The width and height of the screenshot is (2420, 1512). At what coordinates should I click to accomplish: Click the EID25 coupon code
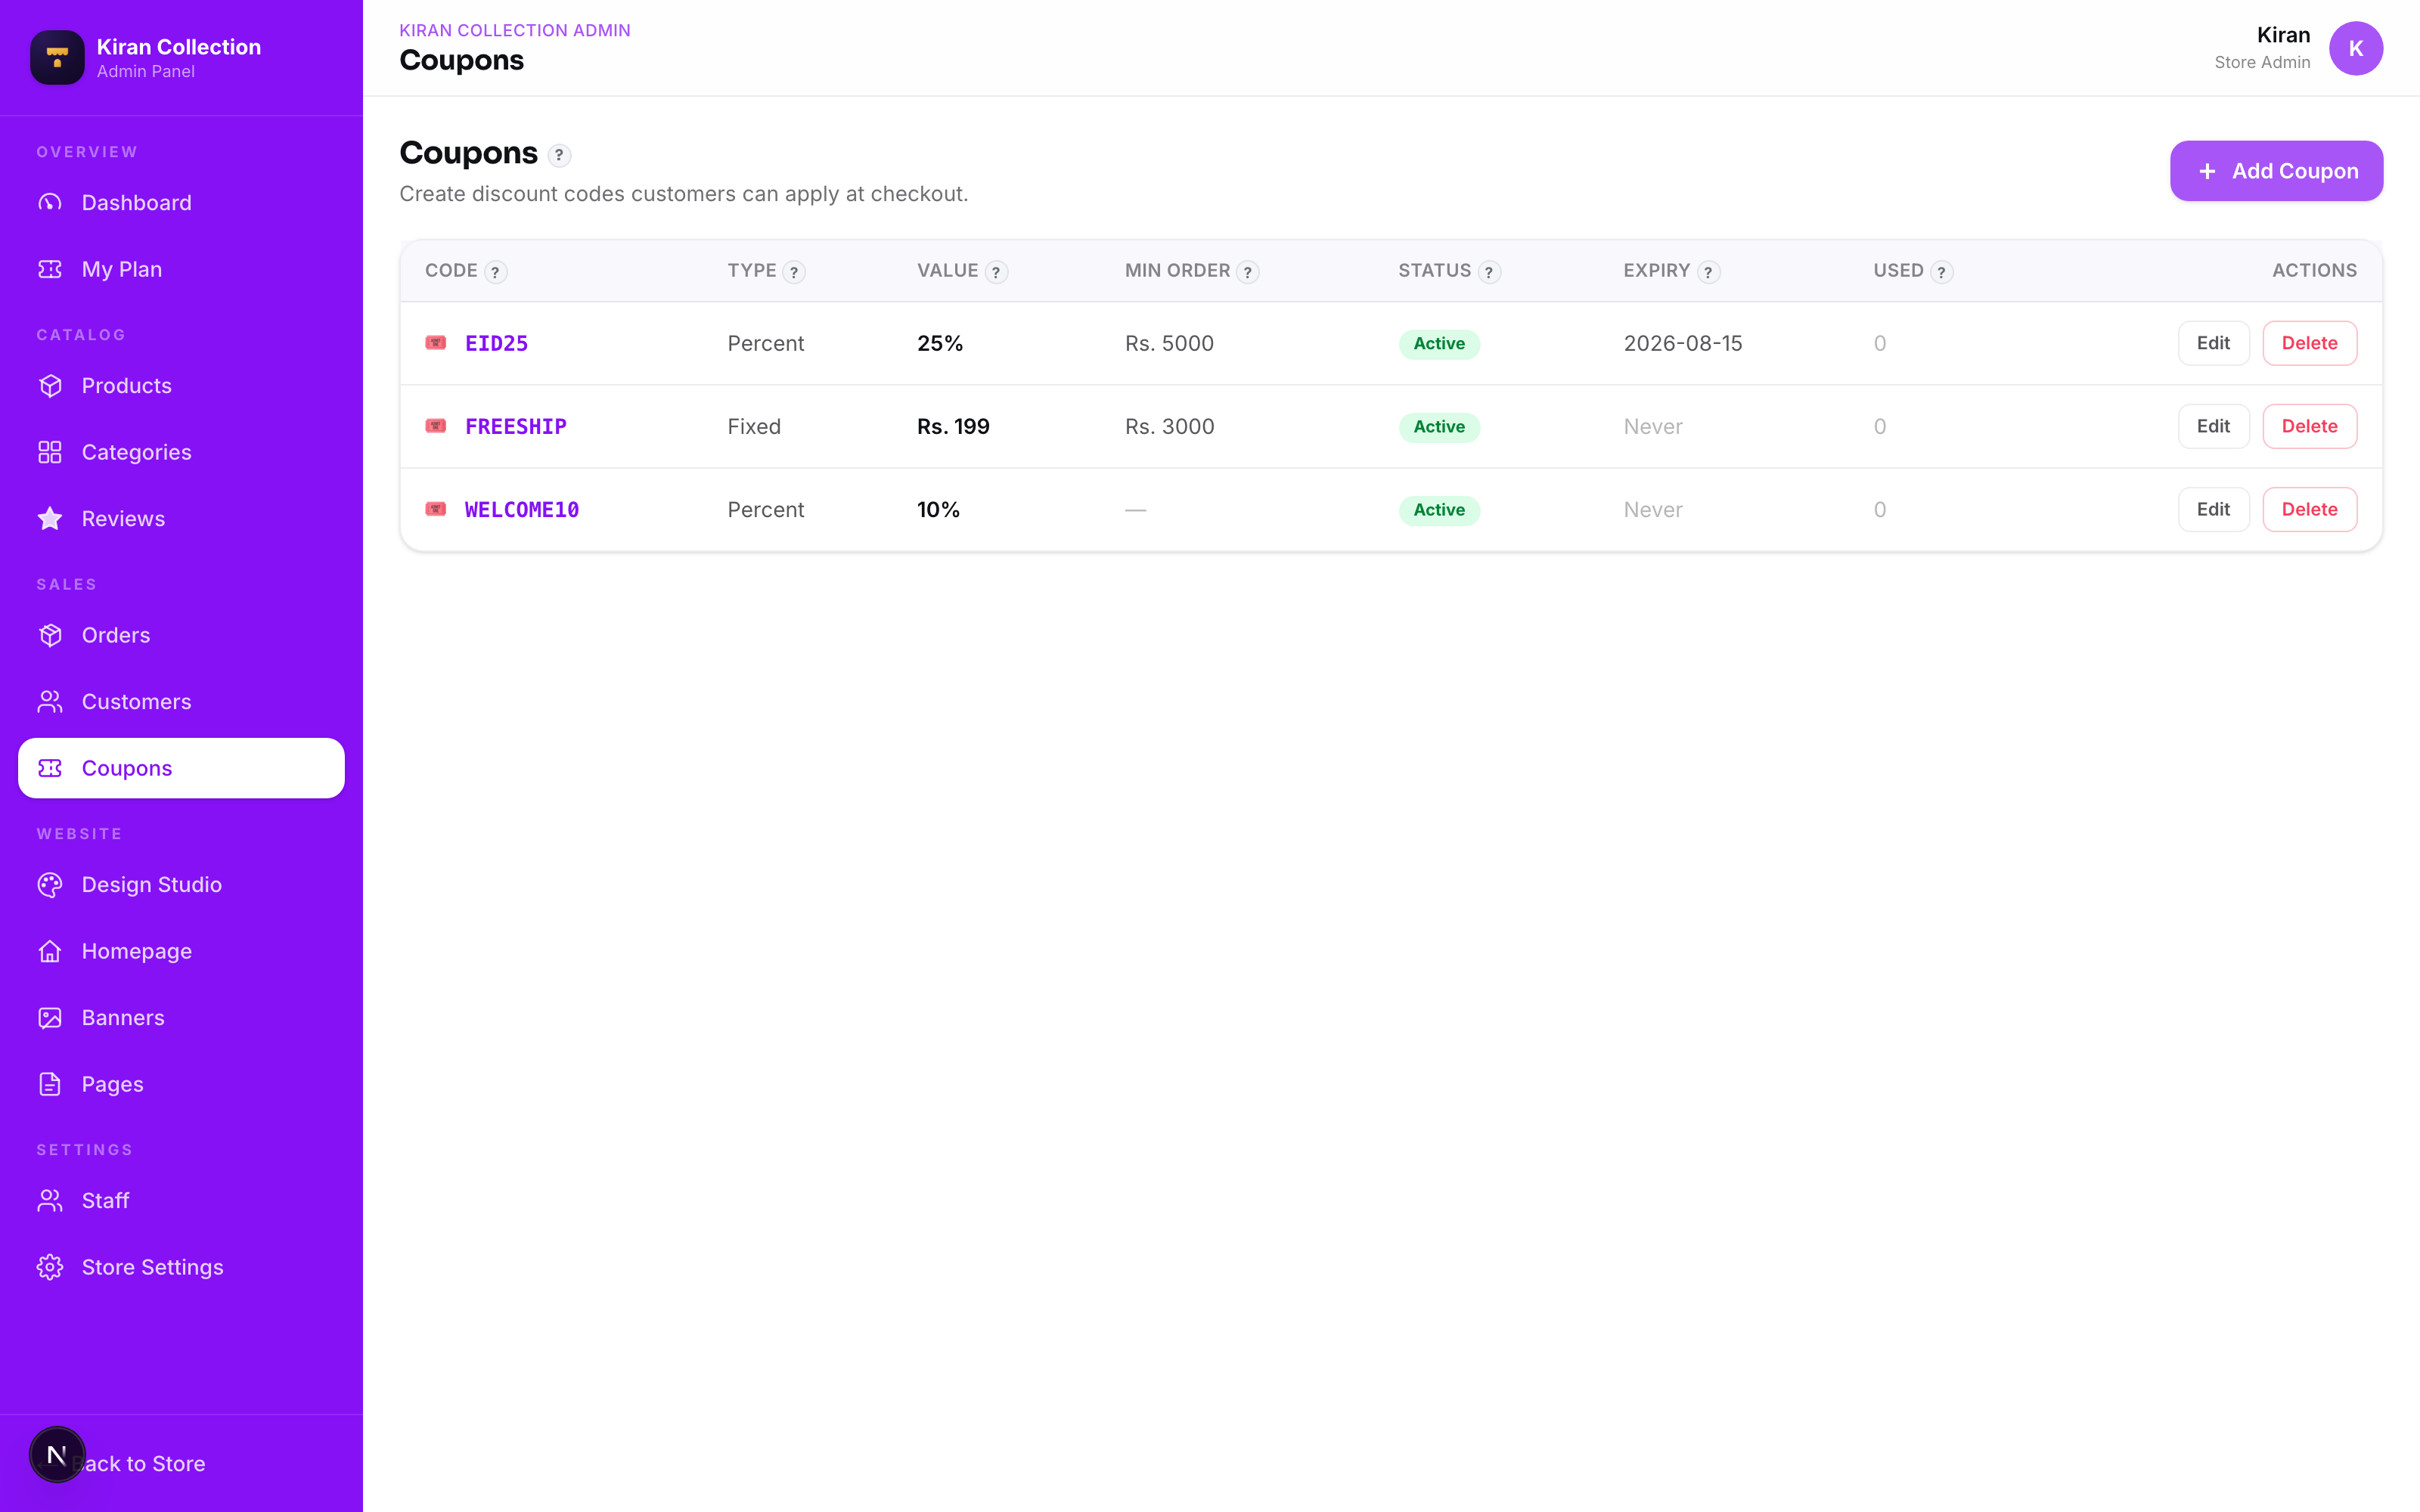pos(496,343)
